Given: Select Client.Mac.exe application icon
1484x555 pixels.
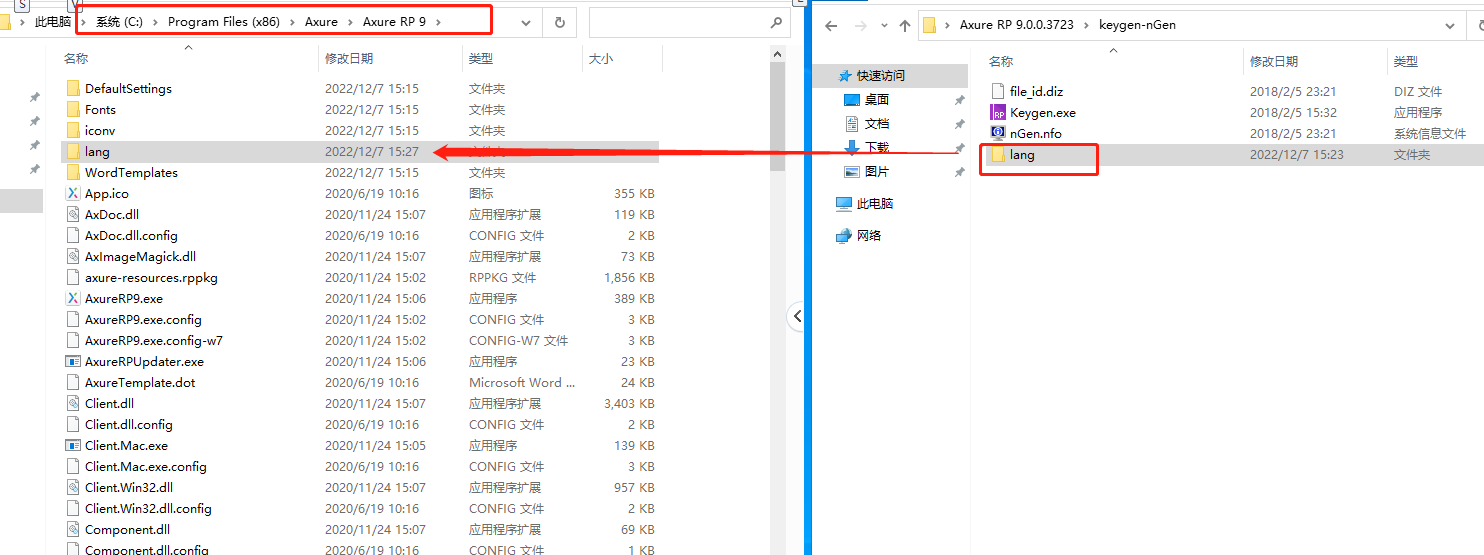Looking at the screenshot, I should coord(73,445).
